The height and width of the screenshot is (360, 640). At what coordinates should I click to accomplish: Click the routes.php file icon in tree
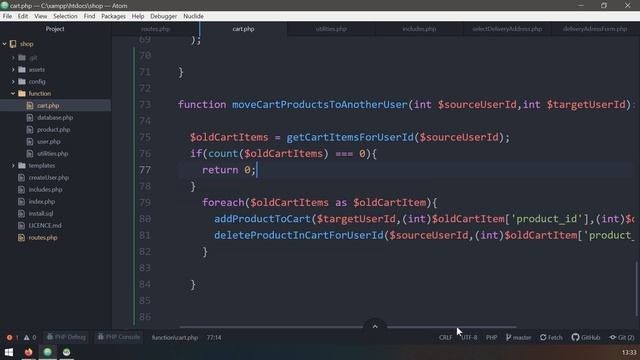pyautogui.click(x=21, y=238)
